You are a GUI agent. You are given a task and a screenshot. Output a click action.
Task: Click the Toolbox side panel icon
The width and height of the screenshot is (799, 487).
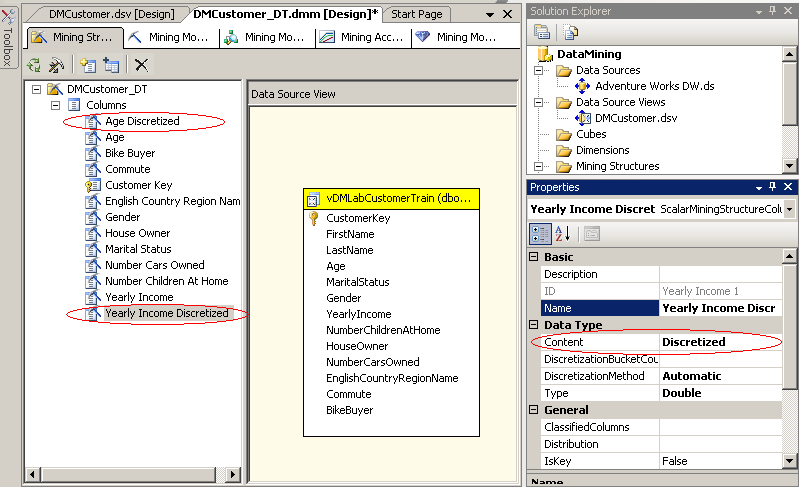[8, 17]
